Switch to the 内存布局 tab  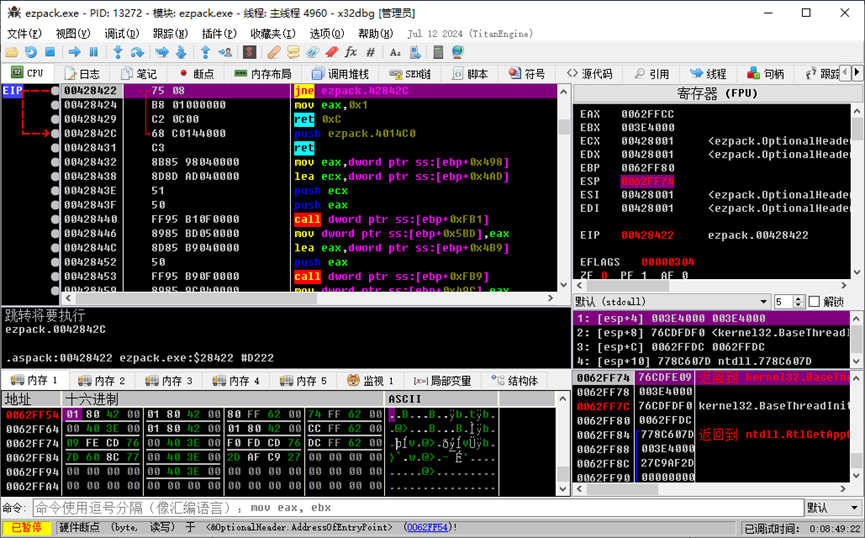[263, 73]
